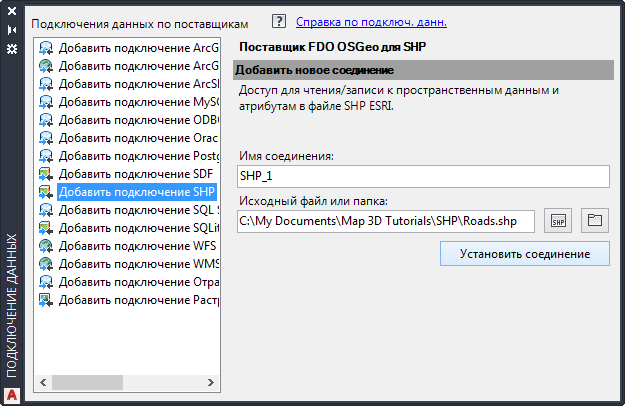Click the icon beside the SDF connection entry

pos(46,174)
